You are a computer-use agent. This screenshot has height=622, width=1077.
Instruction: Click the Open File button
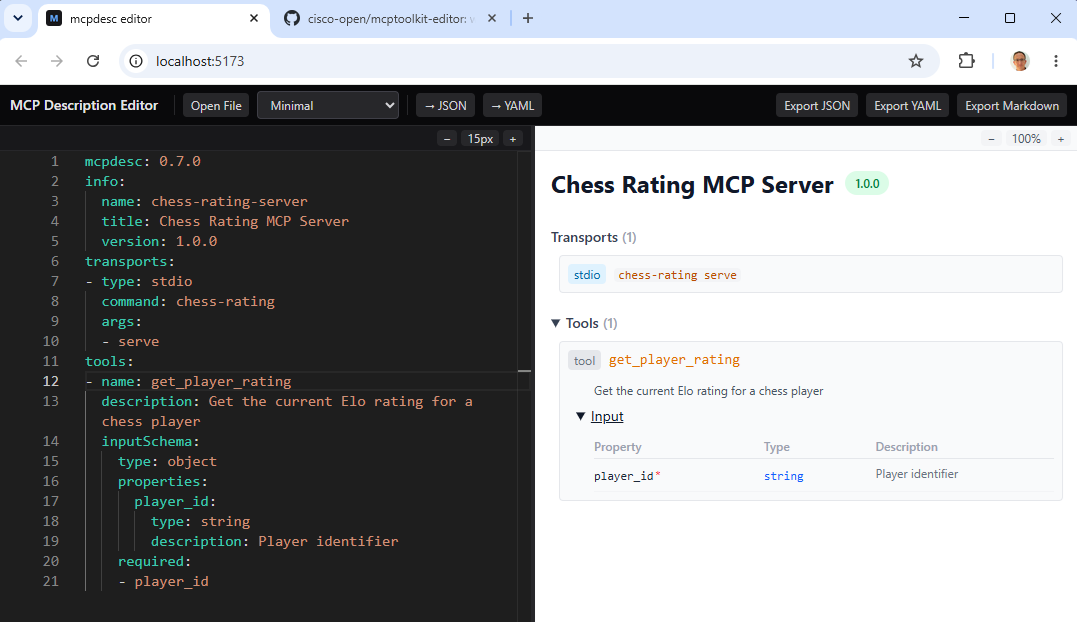click(216, 106)
